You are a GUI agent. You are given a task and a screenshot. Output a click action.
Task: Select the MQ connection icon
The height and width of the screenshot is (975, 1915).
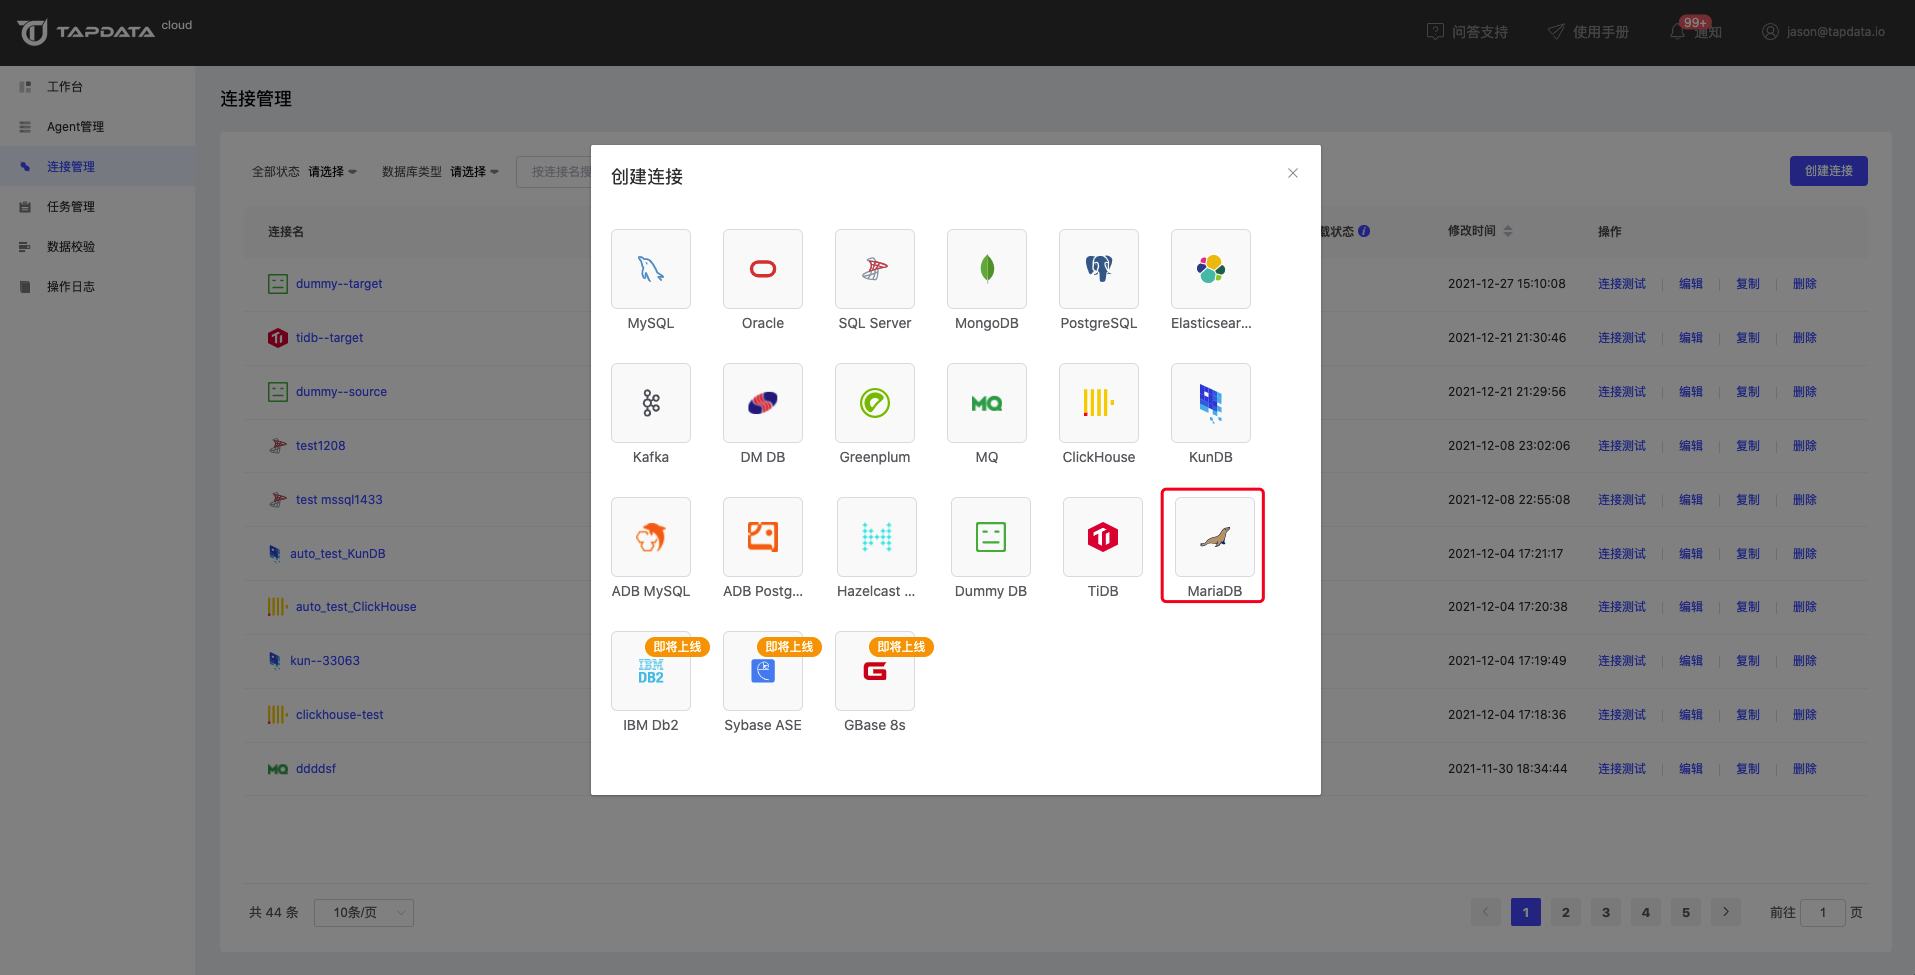click(x=987, y=403)
